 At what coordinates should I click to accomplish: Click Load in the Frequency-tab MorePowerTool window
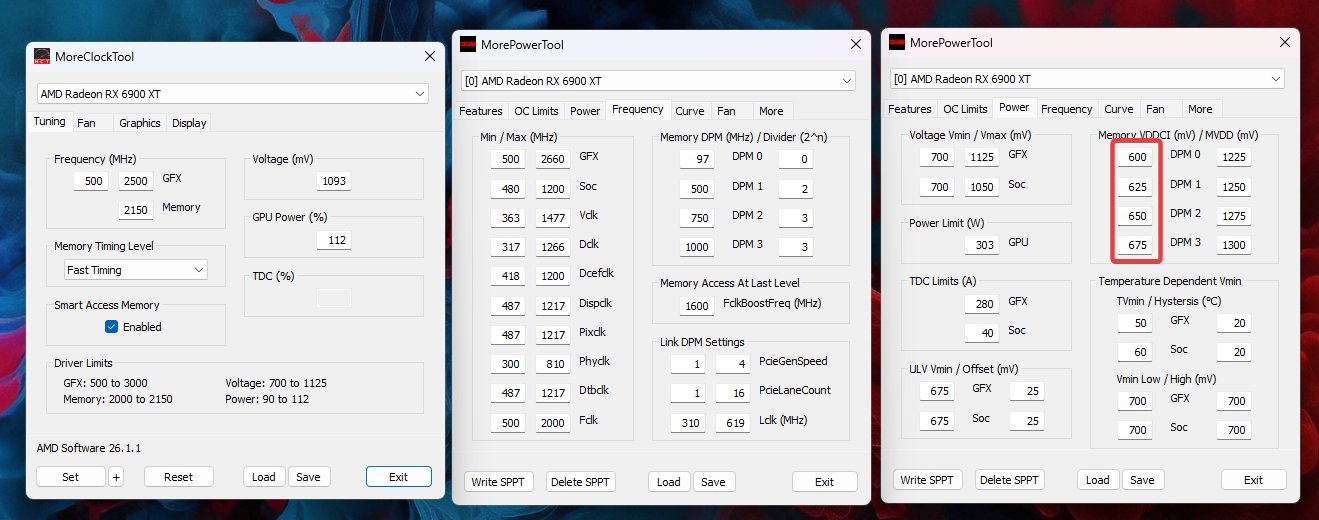click(669, 482)
